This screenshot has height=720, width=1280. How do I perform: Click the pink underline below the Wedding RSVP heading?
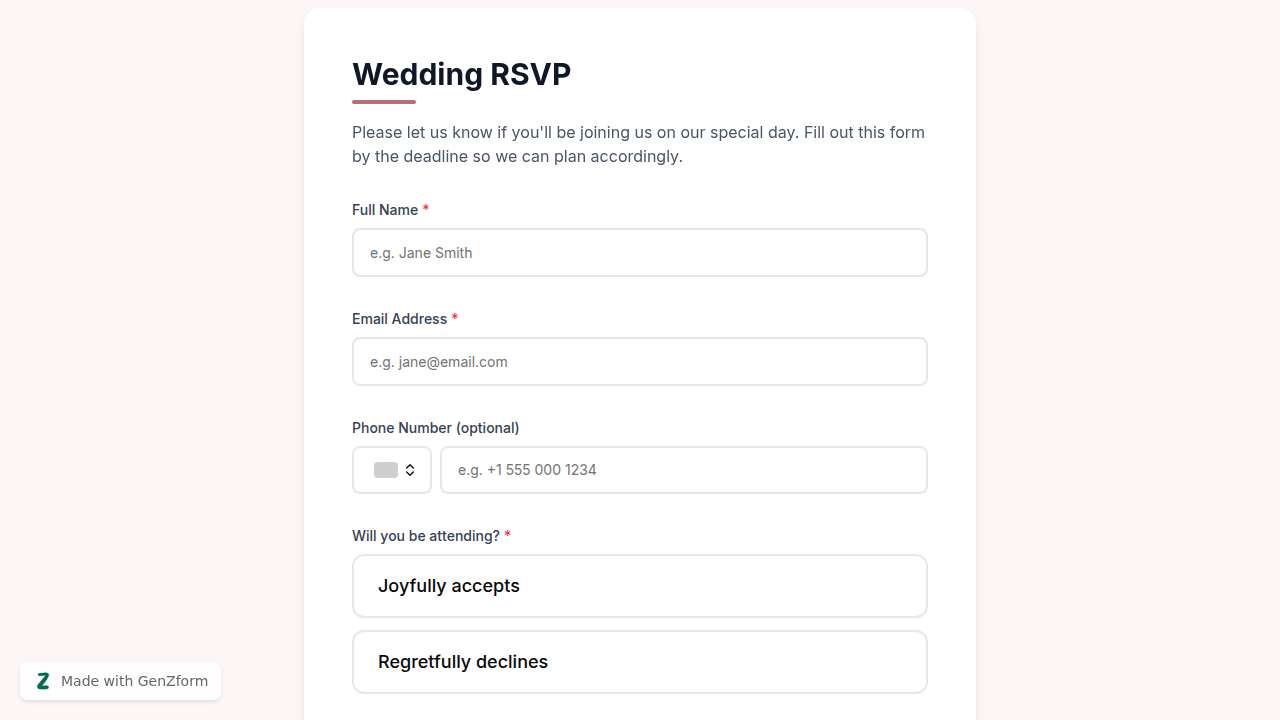pos(383,100)
